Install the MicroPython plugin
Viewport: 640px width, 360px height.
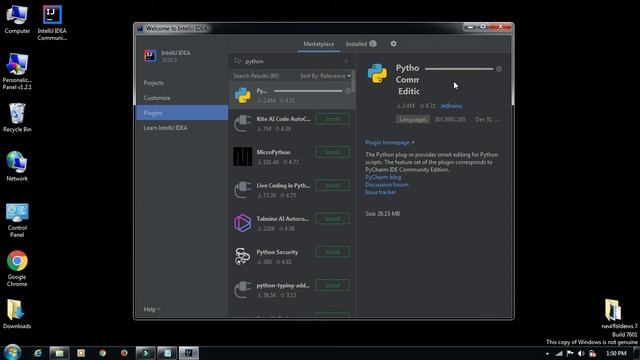(x=333, y=152)
